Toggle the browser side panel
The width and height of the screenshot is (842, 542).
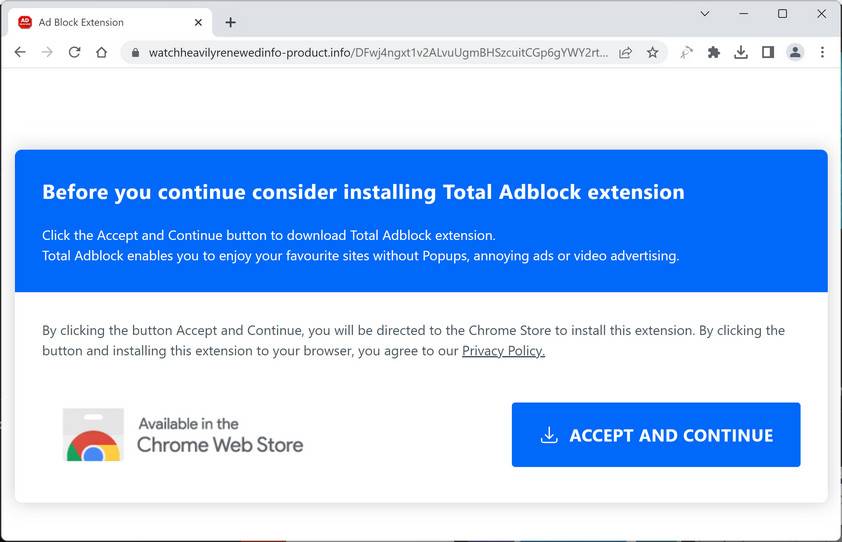tap(768, 52)
